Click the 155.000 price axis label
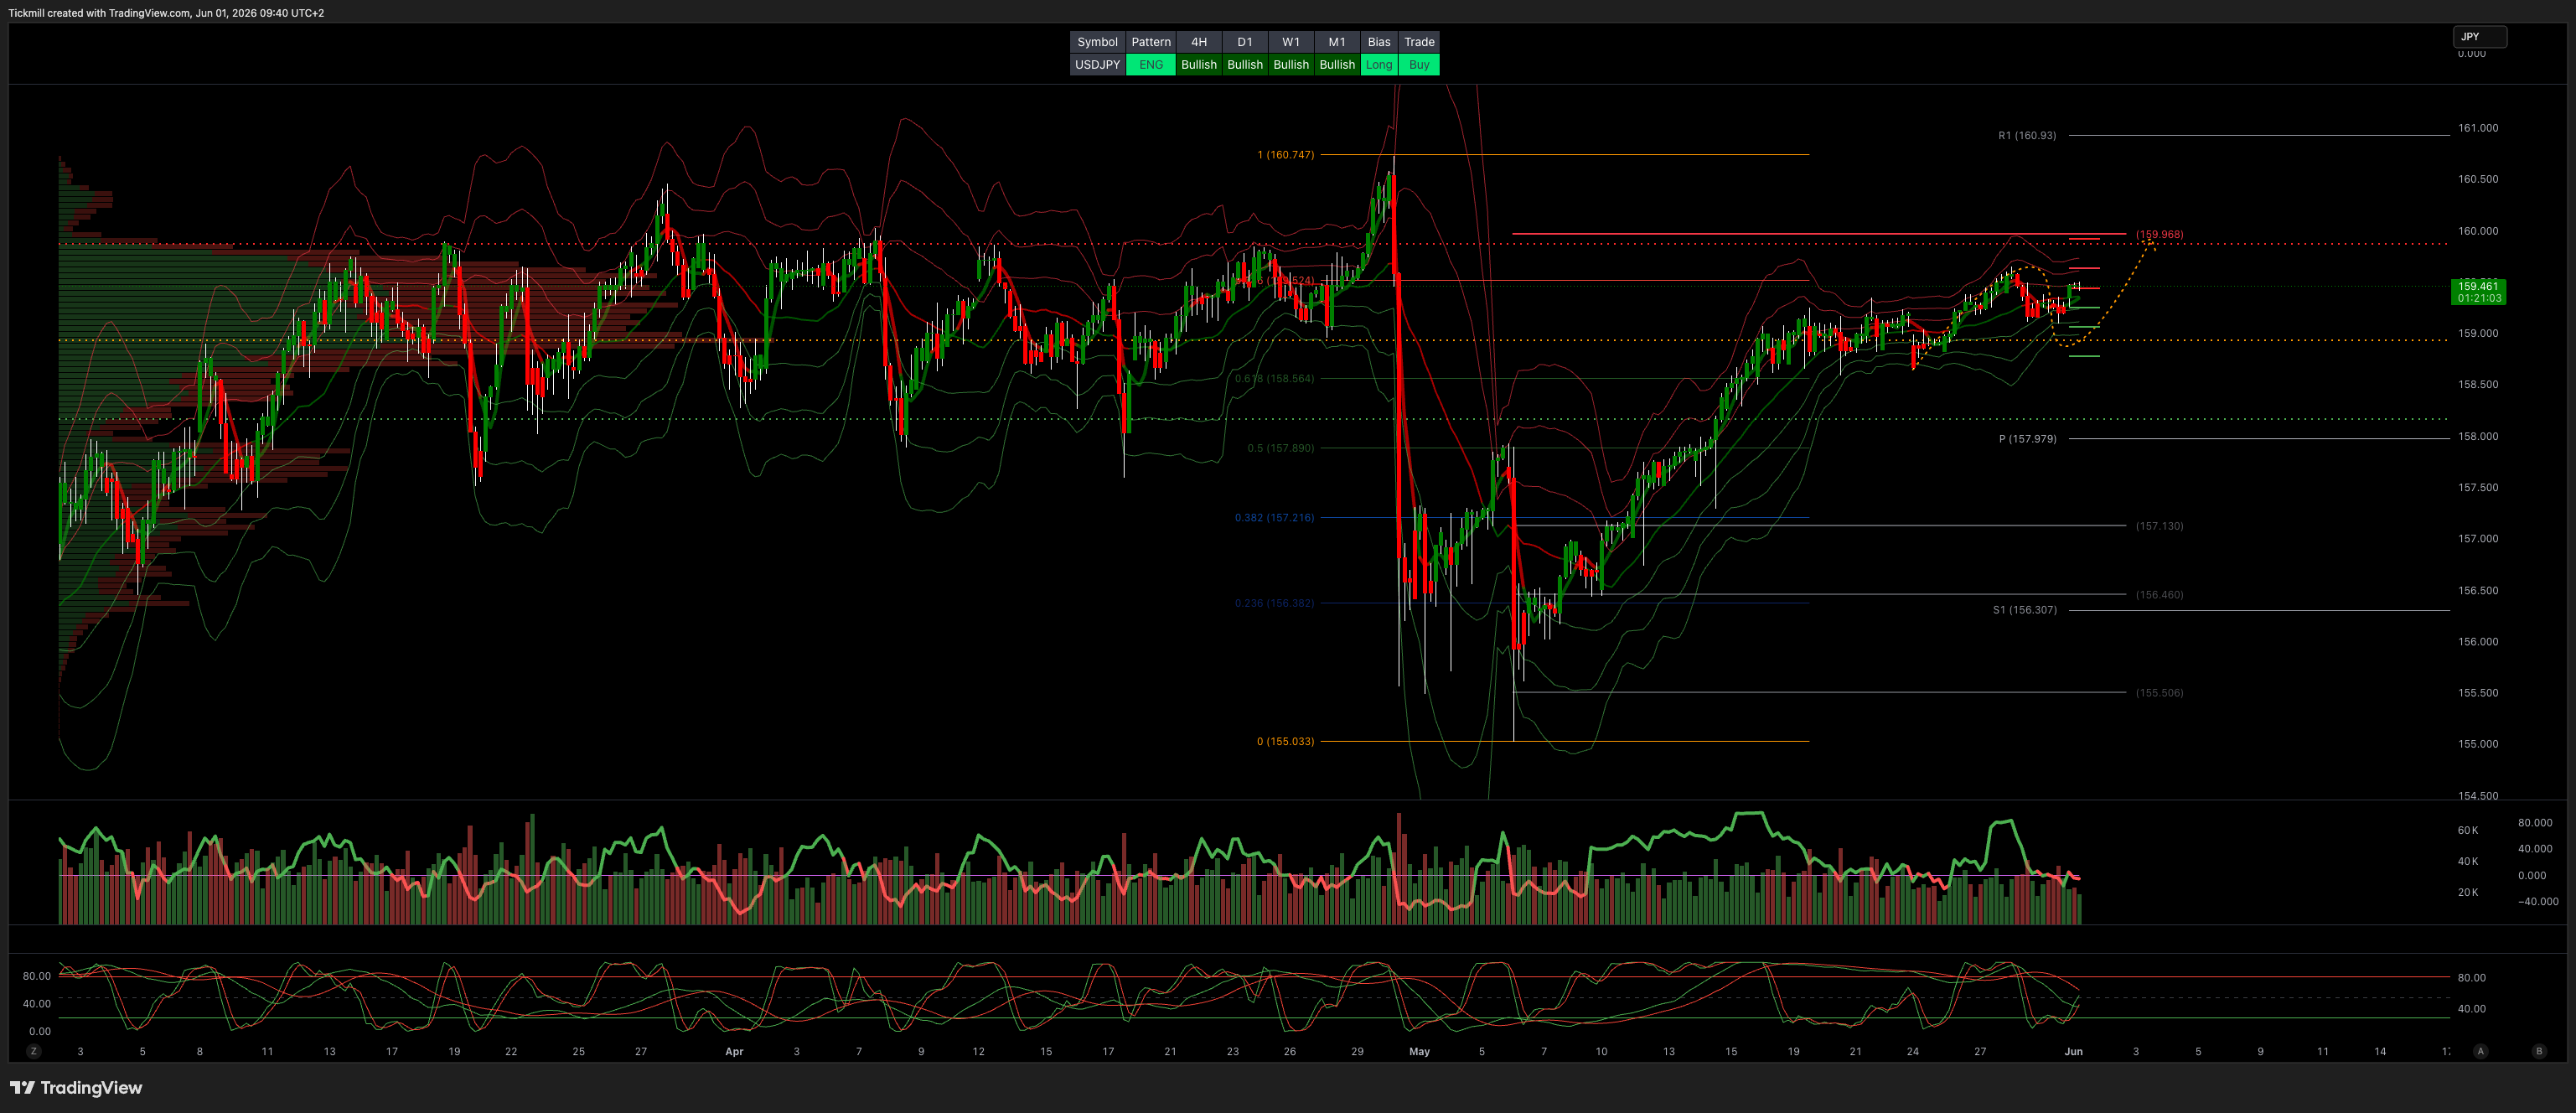2576x1113 pixels. coord(2477,744)
